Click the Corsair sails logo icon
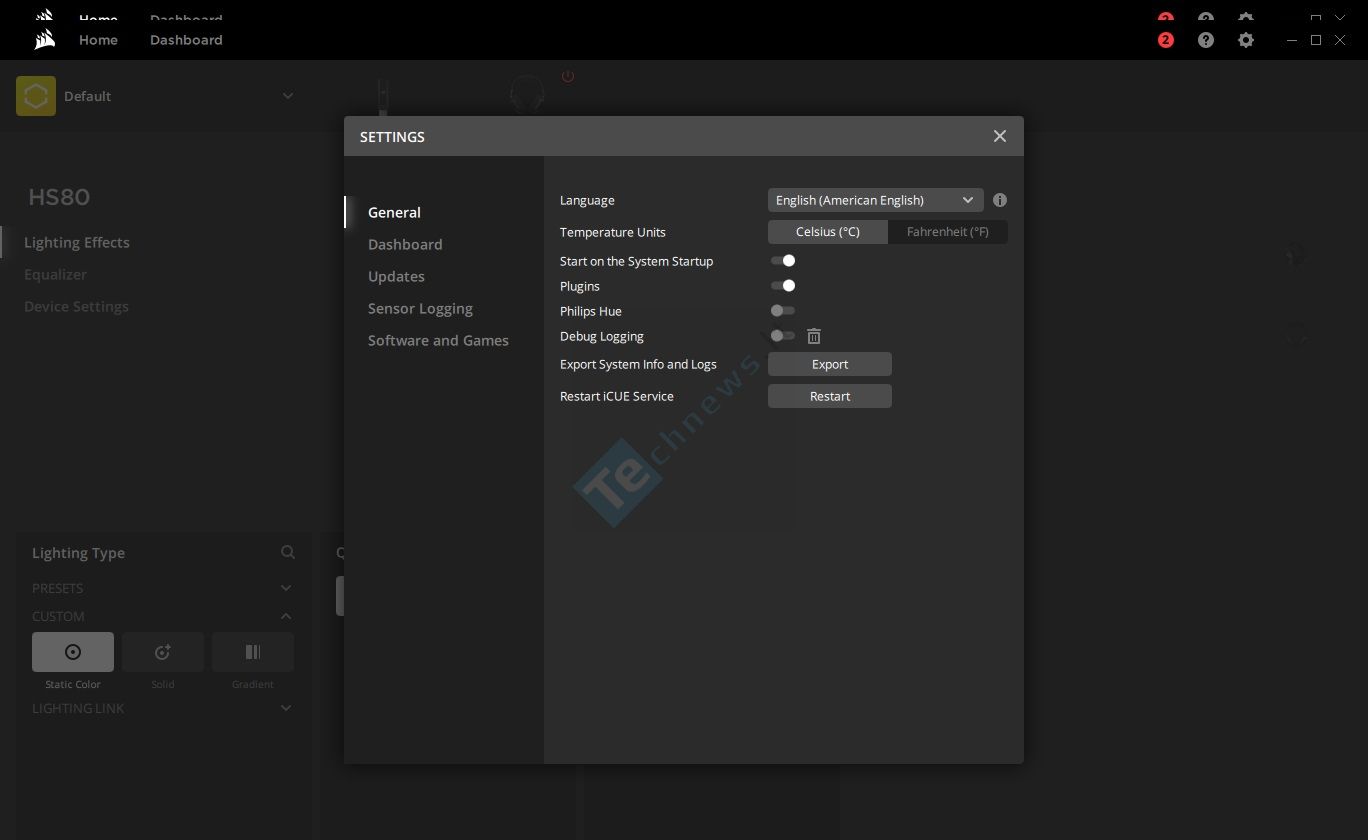 pyautogui.click(x=44, y=40)
